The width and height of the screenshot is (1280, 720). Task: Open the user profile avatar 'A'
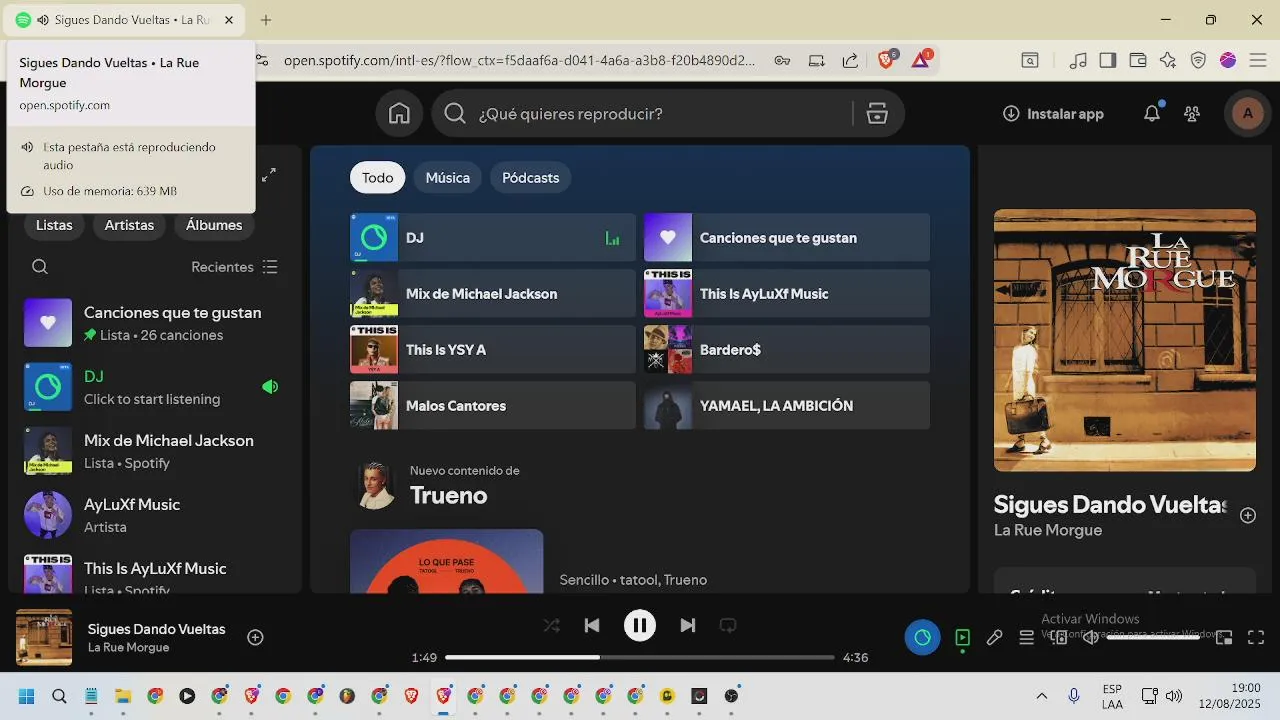pyautogui.click(x=1247, y=114)
